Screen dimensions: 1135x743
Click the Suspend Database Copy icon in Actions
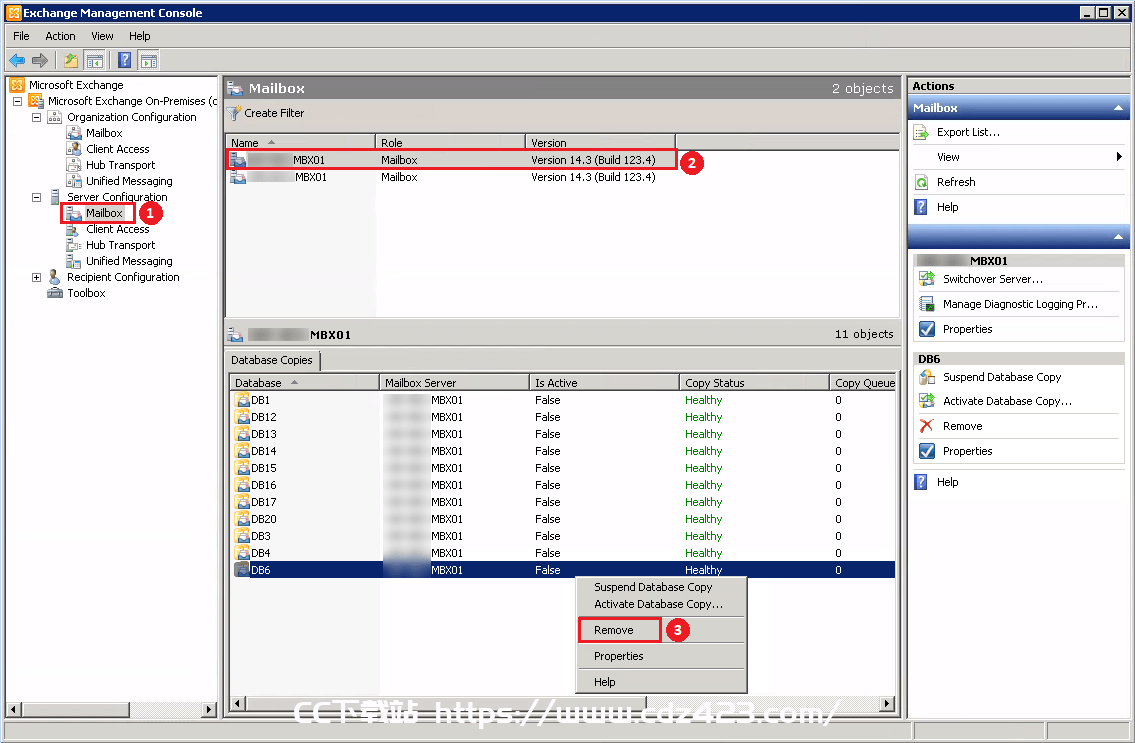click(927, 377)
